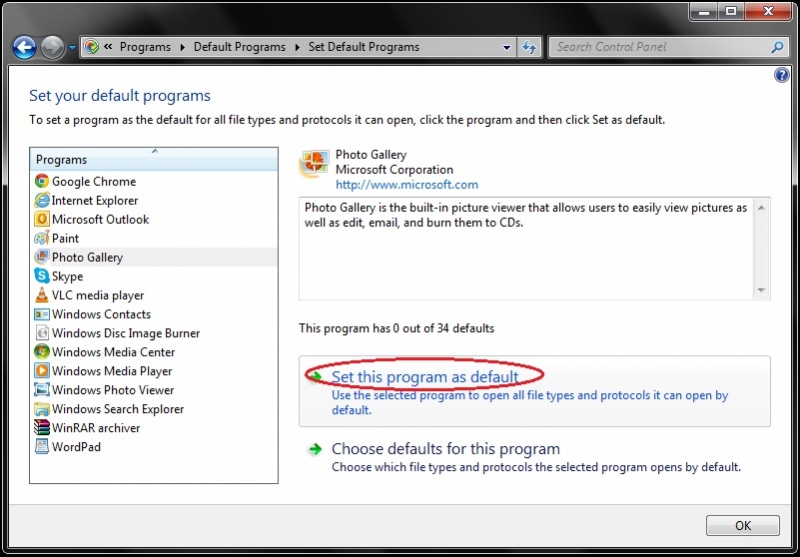Click the Back navigation arrow button
The width and height of the screenshot is (800, 557).
click(x=24, y=47)
